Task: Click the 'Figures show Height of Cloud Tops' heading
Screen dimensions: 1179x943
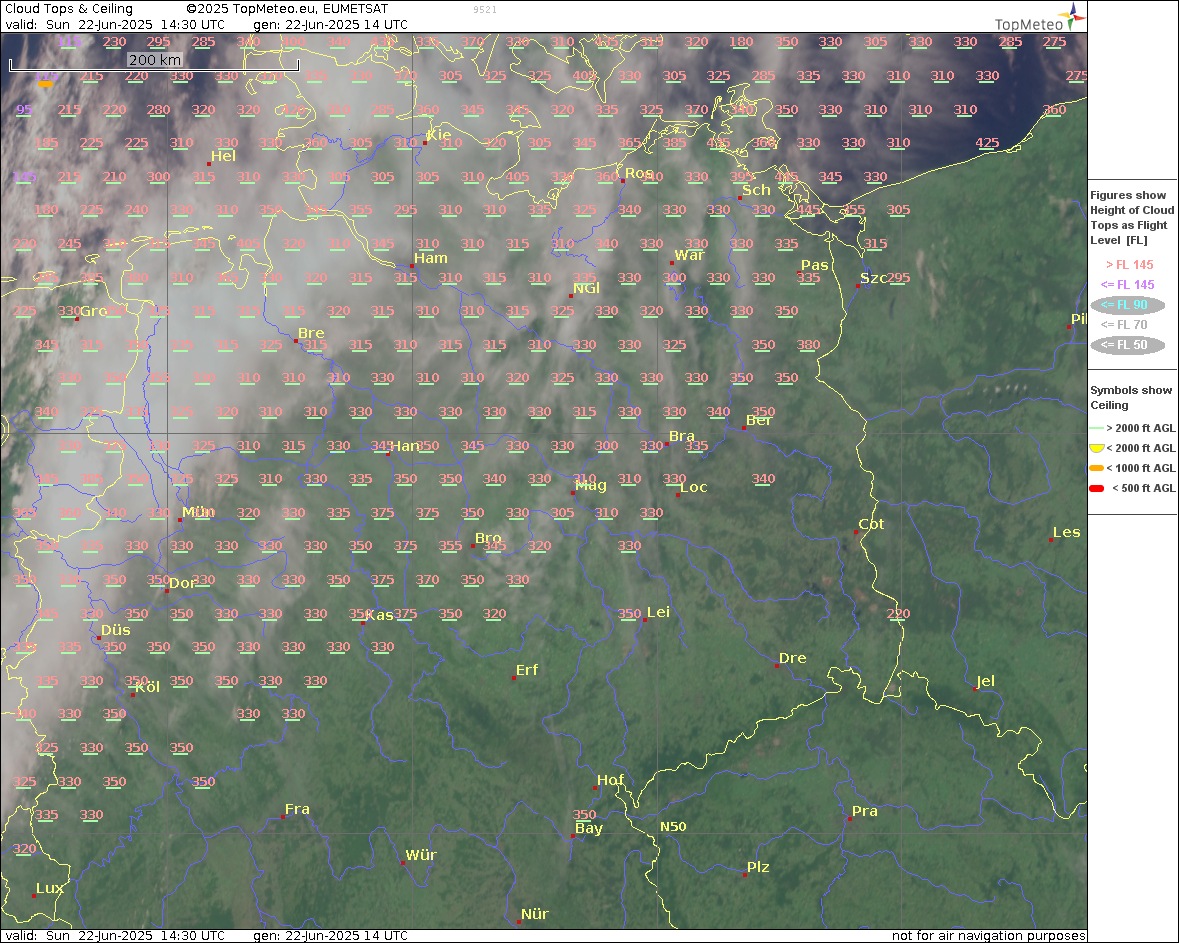Action: click(1131, 217)
